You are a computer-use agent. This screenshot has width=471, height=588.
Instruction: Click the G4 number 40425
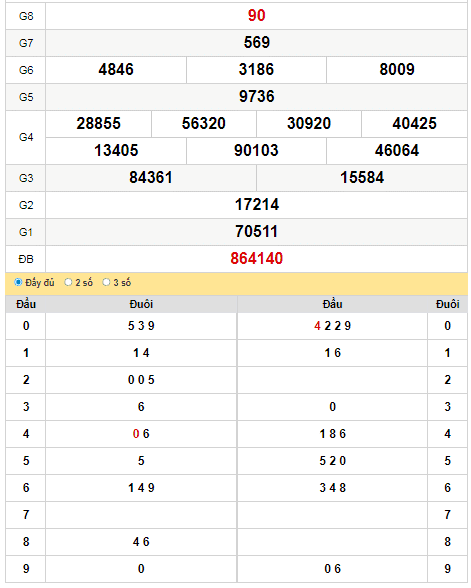pos(414,124)
